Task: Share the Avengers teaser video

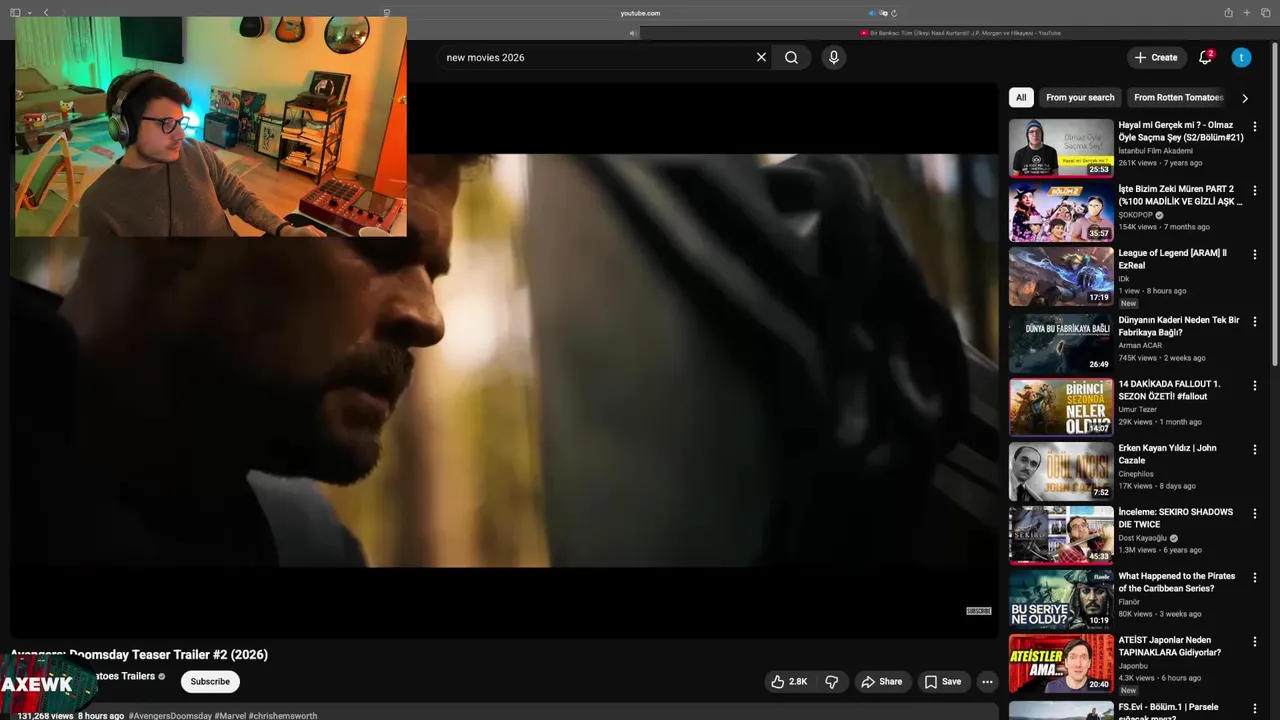Action: [882, 682]
